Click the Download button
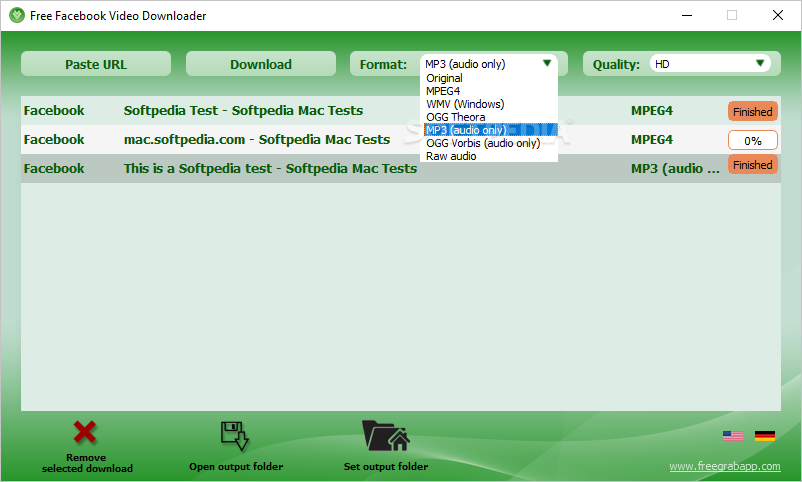This screenshot has height=482, width=802. click(x=261, y=64)
